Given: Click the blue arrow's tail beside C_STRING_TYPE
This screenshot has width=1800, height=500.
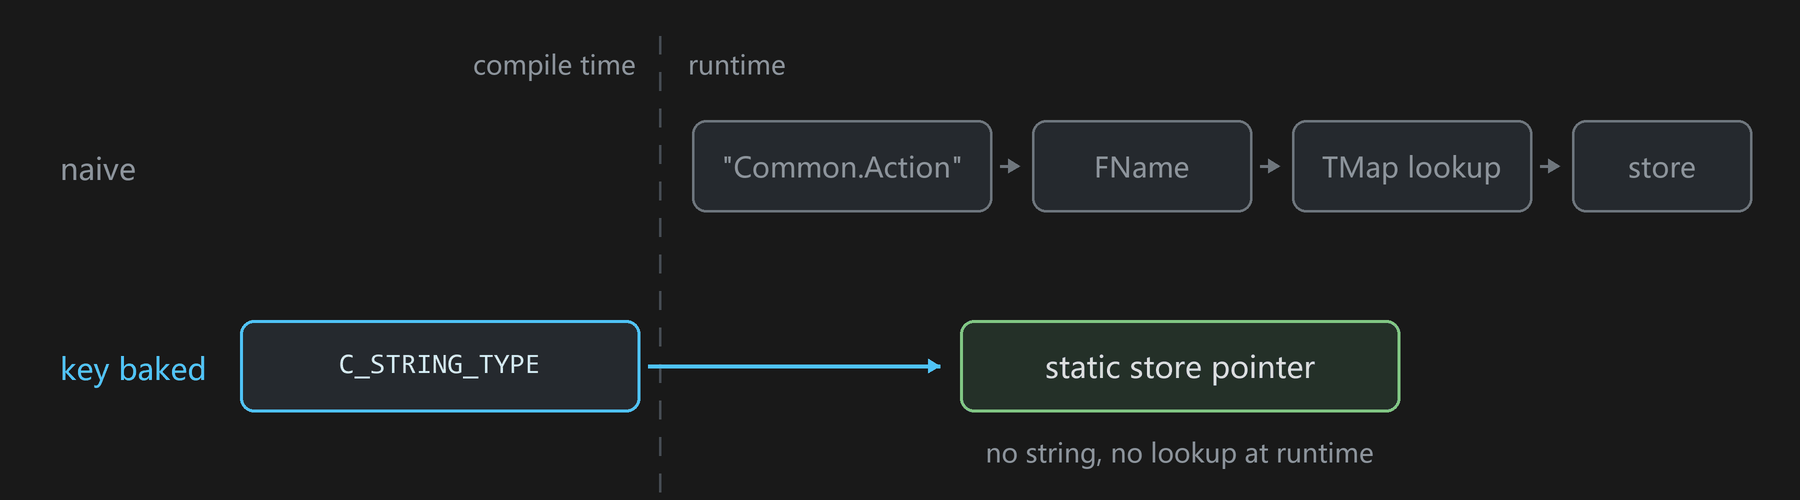Looking at the screenshot, I should point(654,366).
